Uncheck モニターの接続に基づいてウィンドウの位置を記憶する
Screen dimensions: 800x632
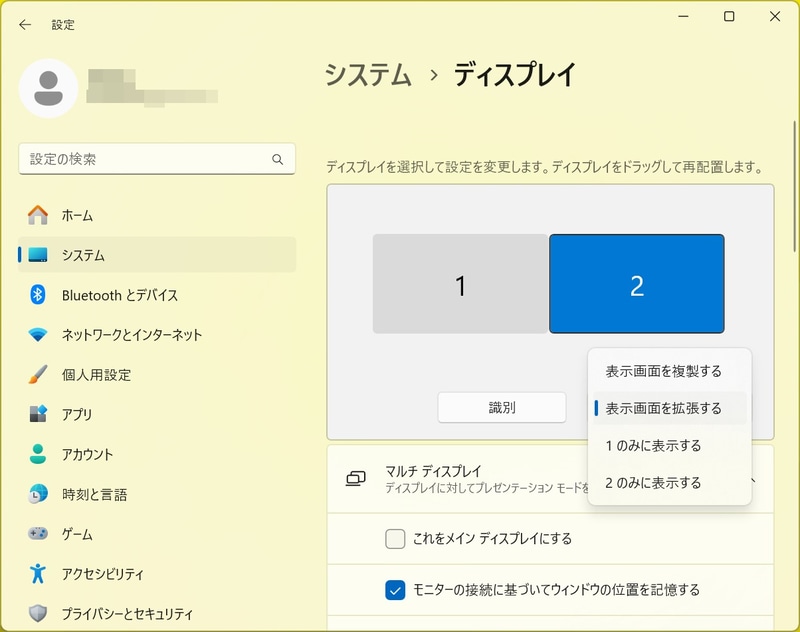pos(393,587)
